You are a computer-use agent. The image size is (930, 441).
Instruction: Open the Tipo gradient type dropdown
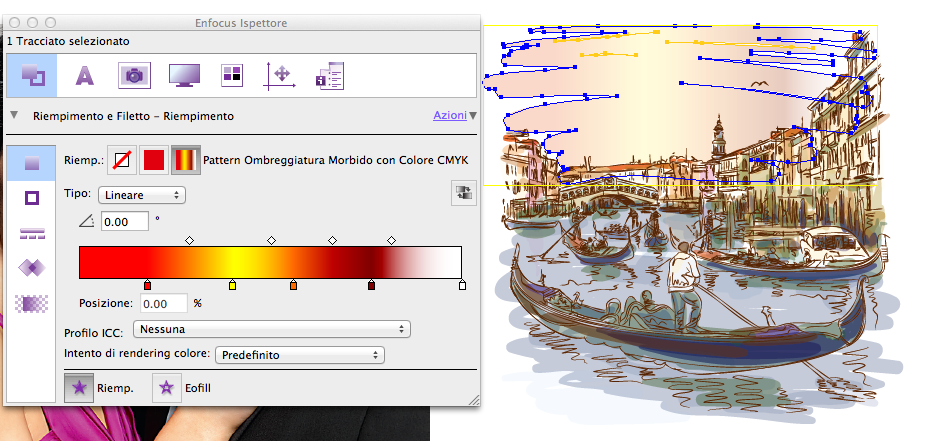140,195
